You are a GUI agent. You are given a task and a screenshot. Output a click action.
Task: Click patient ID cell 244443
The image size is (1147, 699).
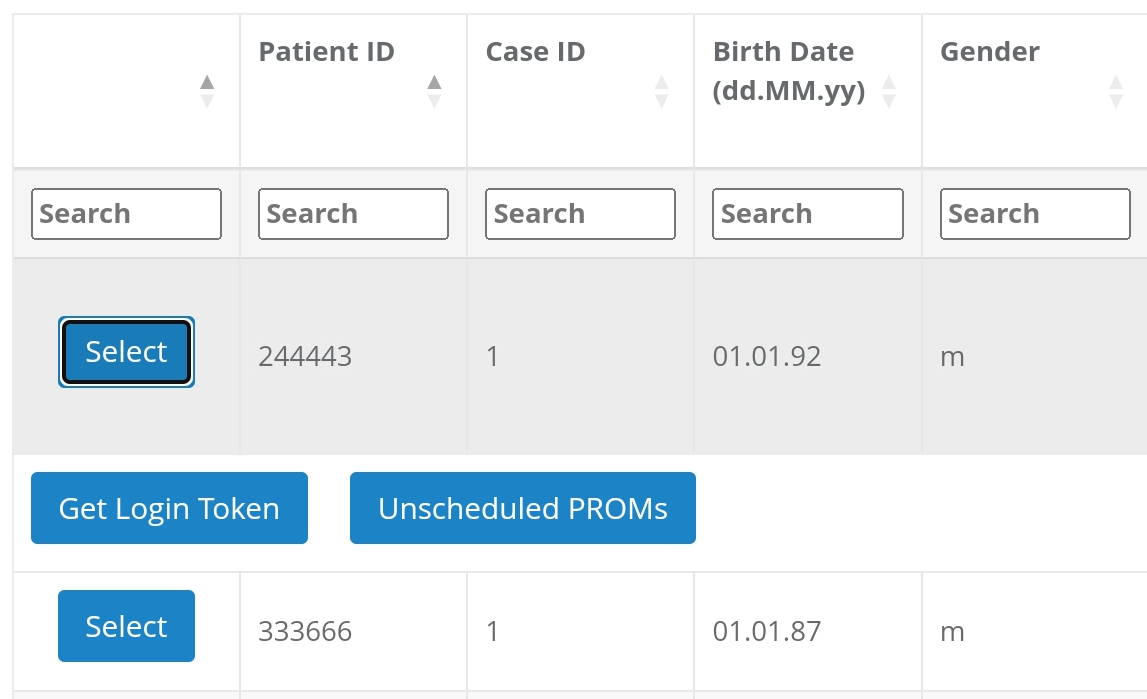[305, 357]
